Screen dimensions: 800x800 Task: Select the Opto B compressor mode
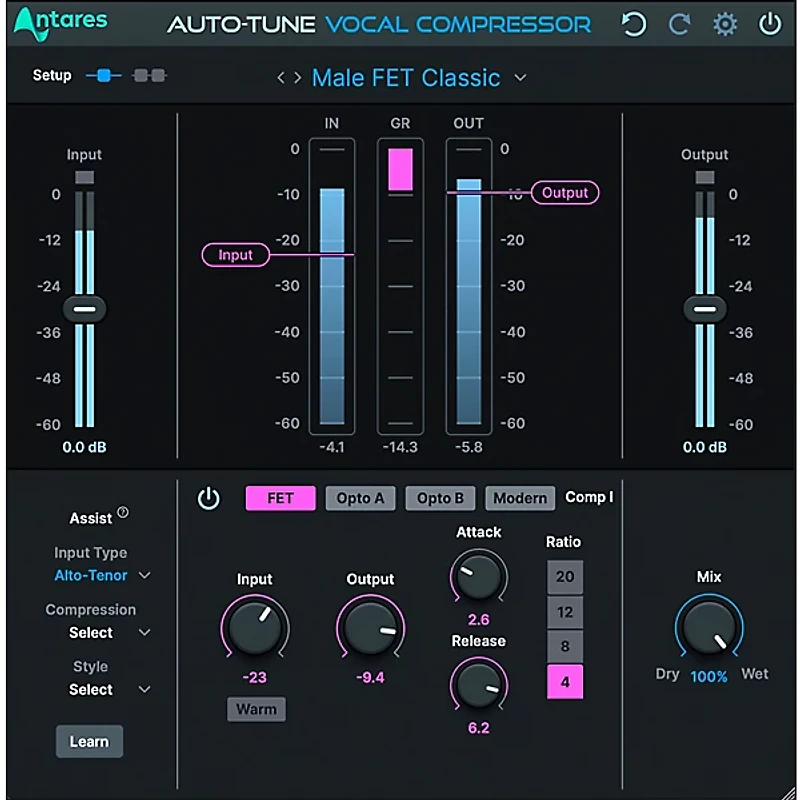pos(440,498)
